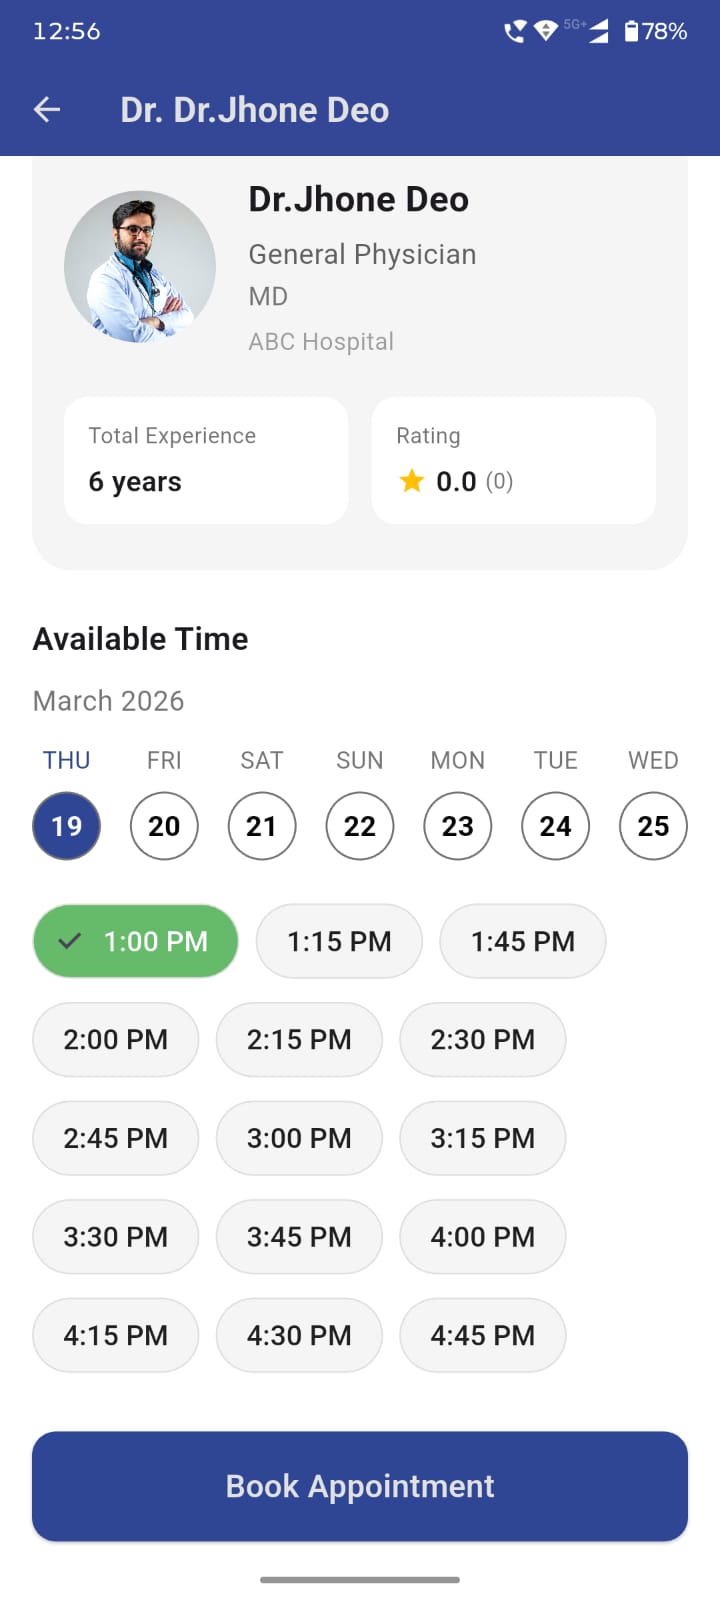Viewport: 720px width, 1600px height.
Task: Choose Saturday the 21st date
Action: coord(262,826)
